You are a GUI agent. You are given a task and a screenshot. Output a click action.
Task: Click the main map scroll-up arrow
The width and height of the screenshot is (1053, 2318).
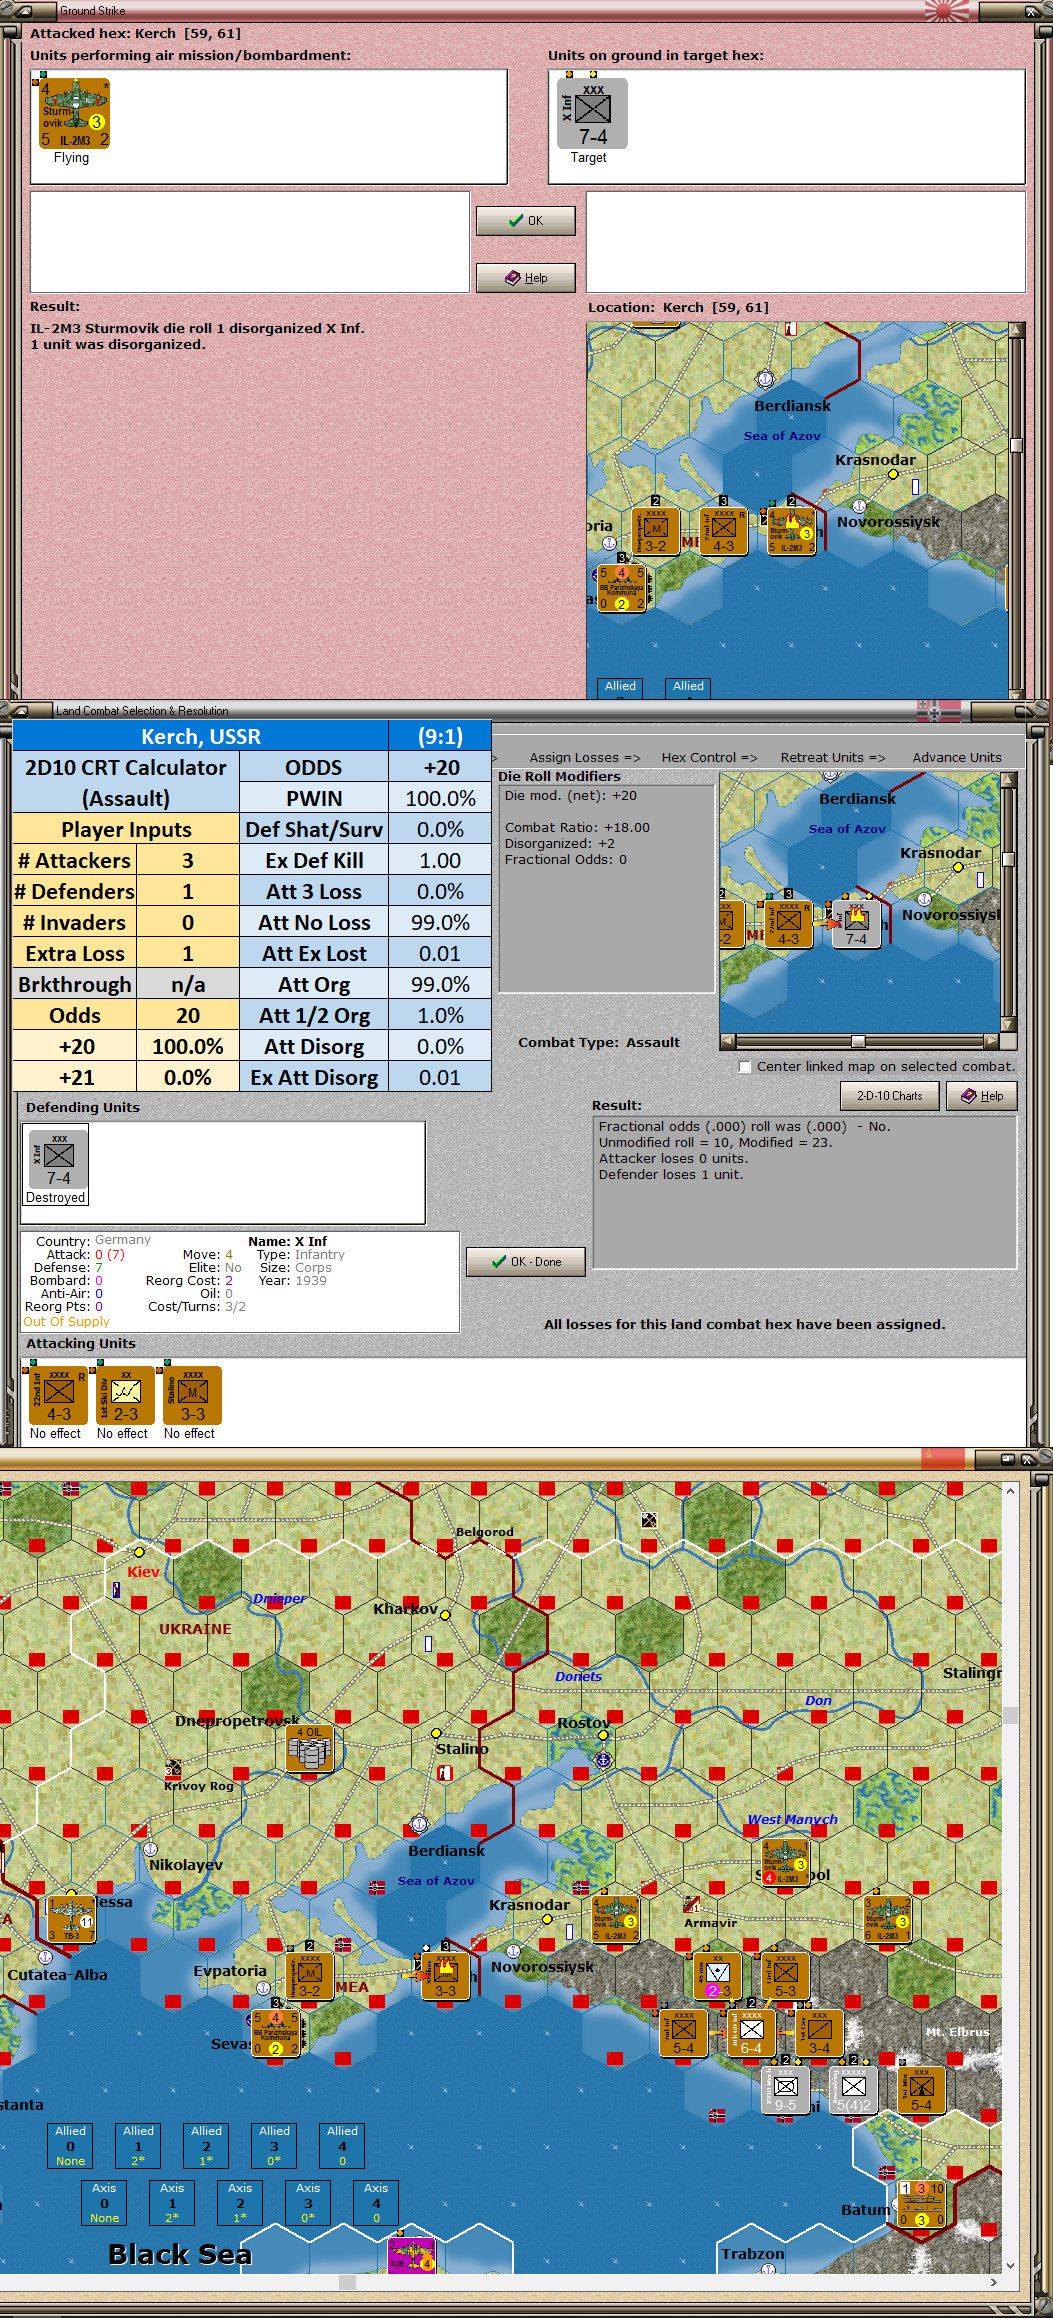tap(1010, 1491)
